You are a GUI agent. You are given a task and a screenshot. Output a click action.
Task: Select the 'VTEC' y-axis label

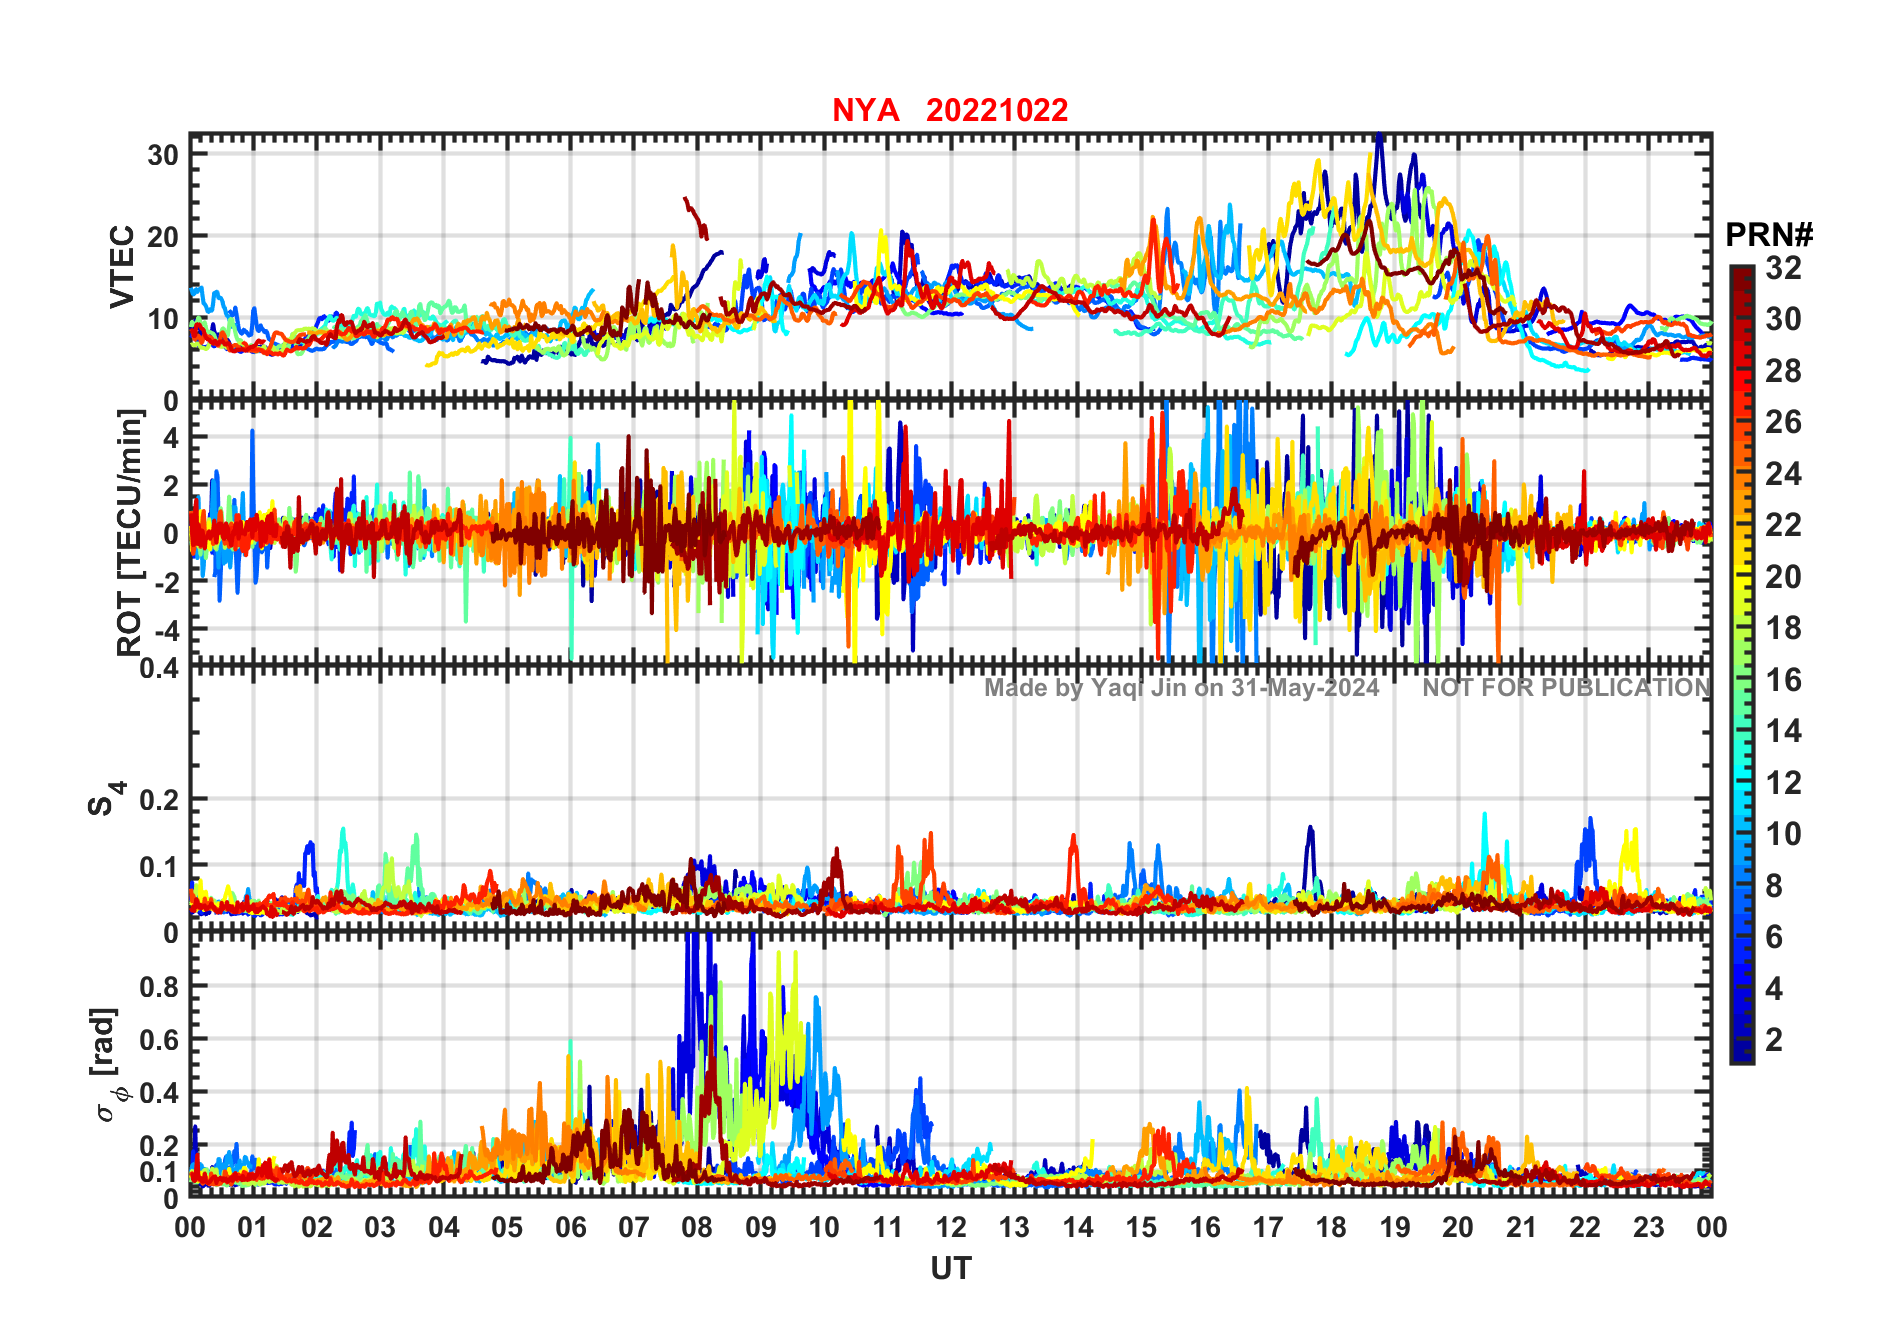click(122, 267)
